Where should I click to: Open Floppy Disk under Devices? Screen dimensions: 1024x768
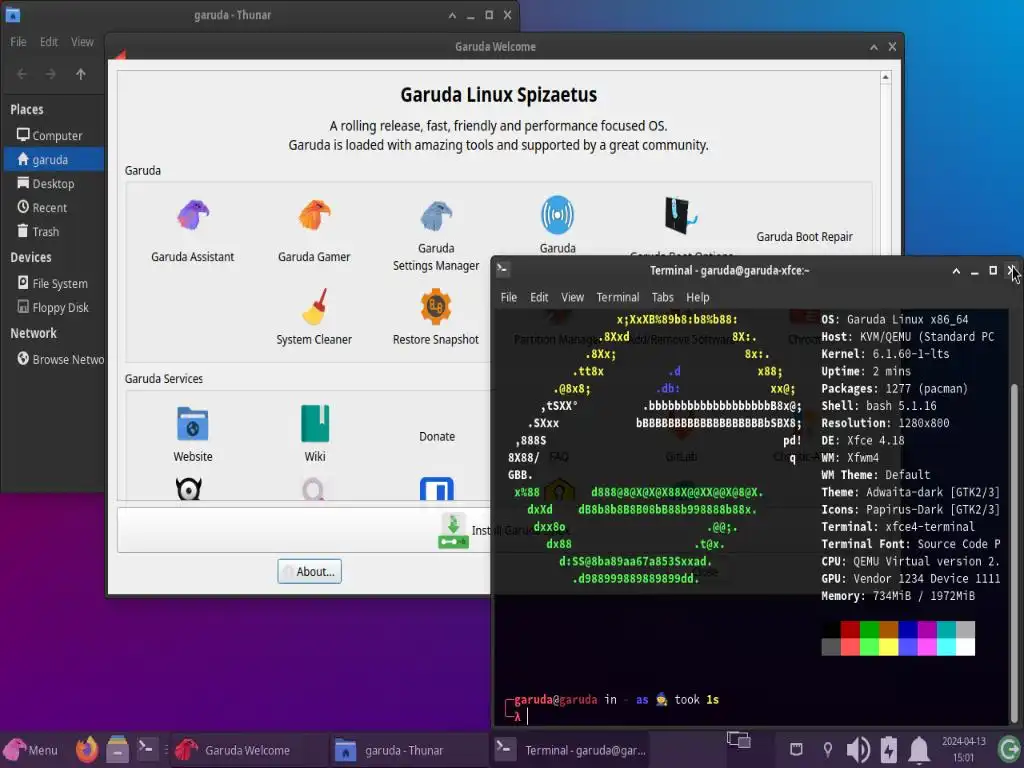pyautogui.click(x=54, y=308)
